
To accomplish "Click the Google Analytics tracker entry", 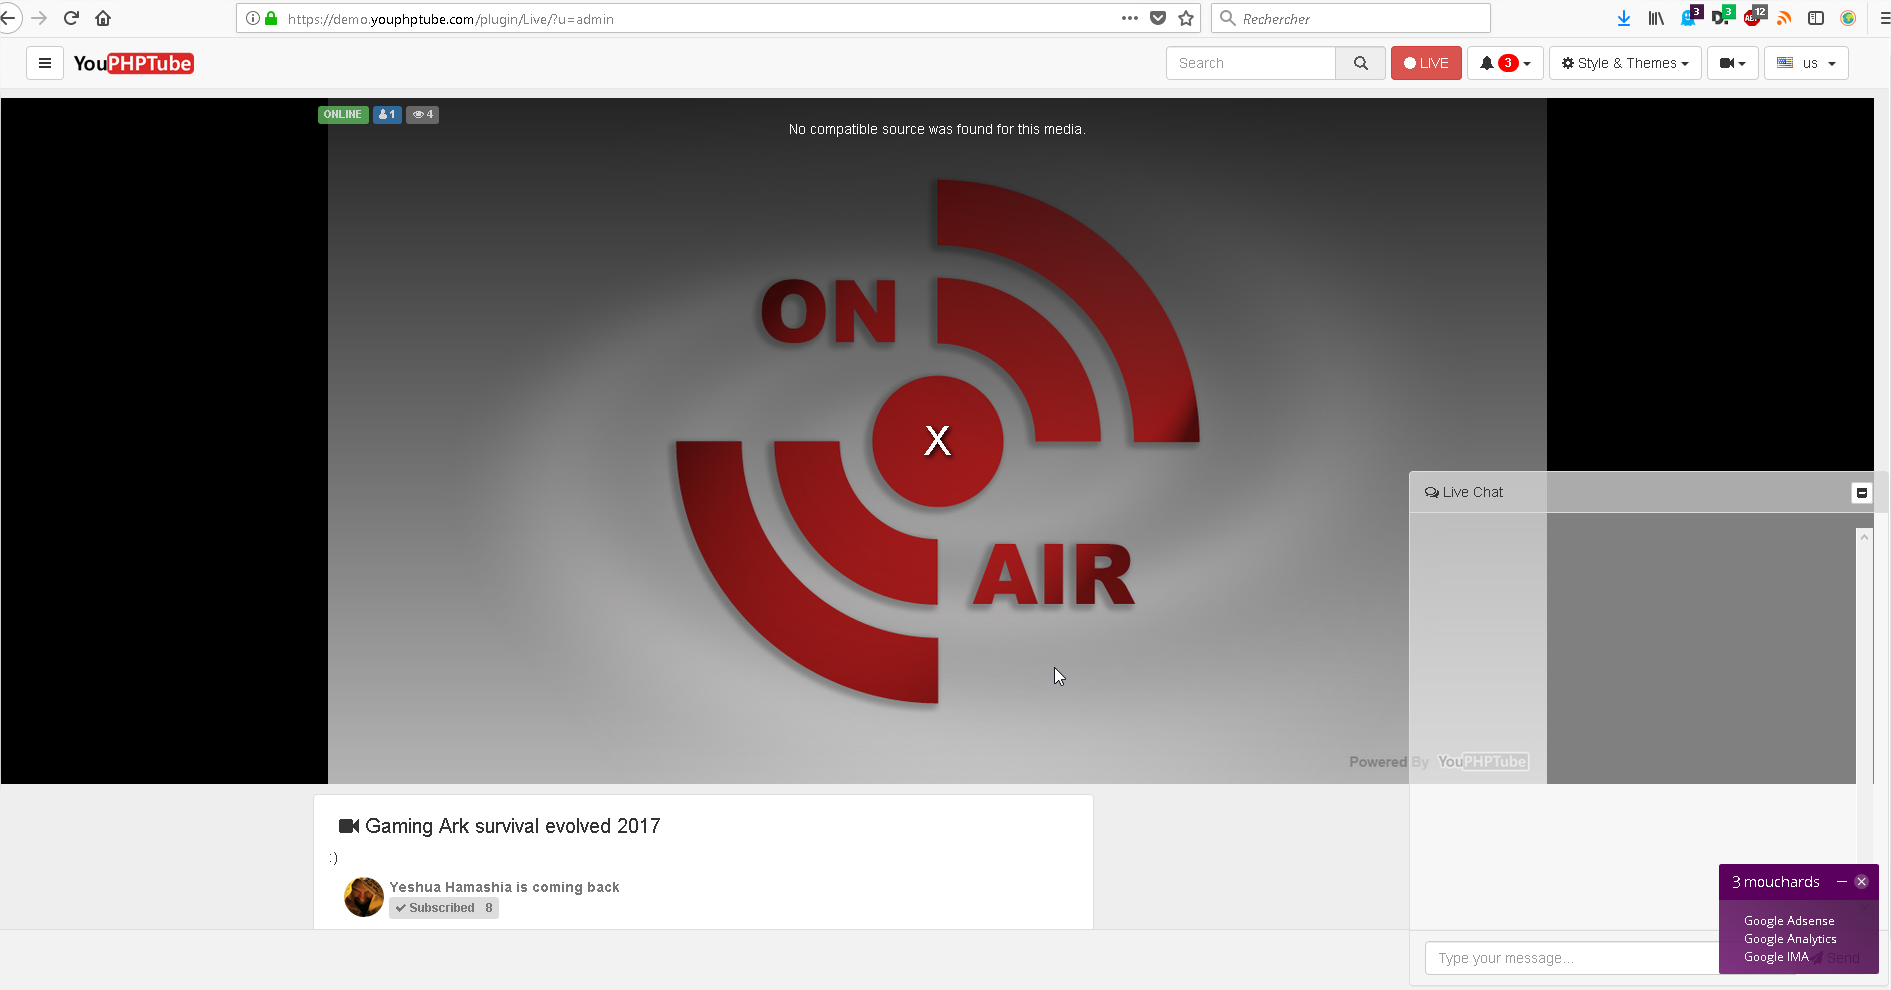I will pos(1790,939).
